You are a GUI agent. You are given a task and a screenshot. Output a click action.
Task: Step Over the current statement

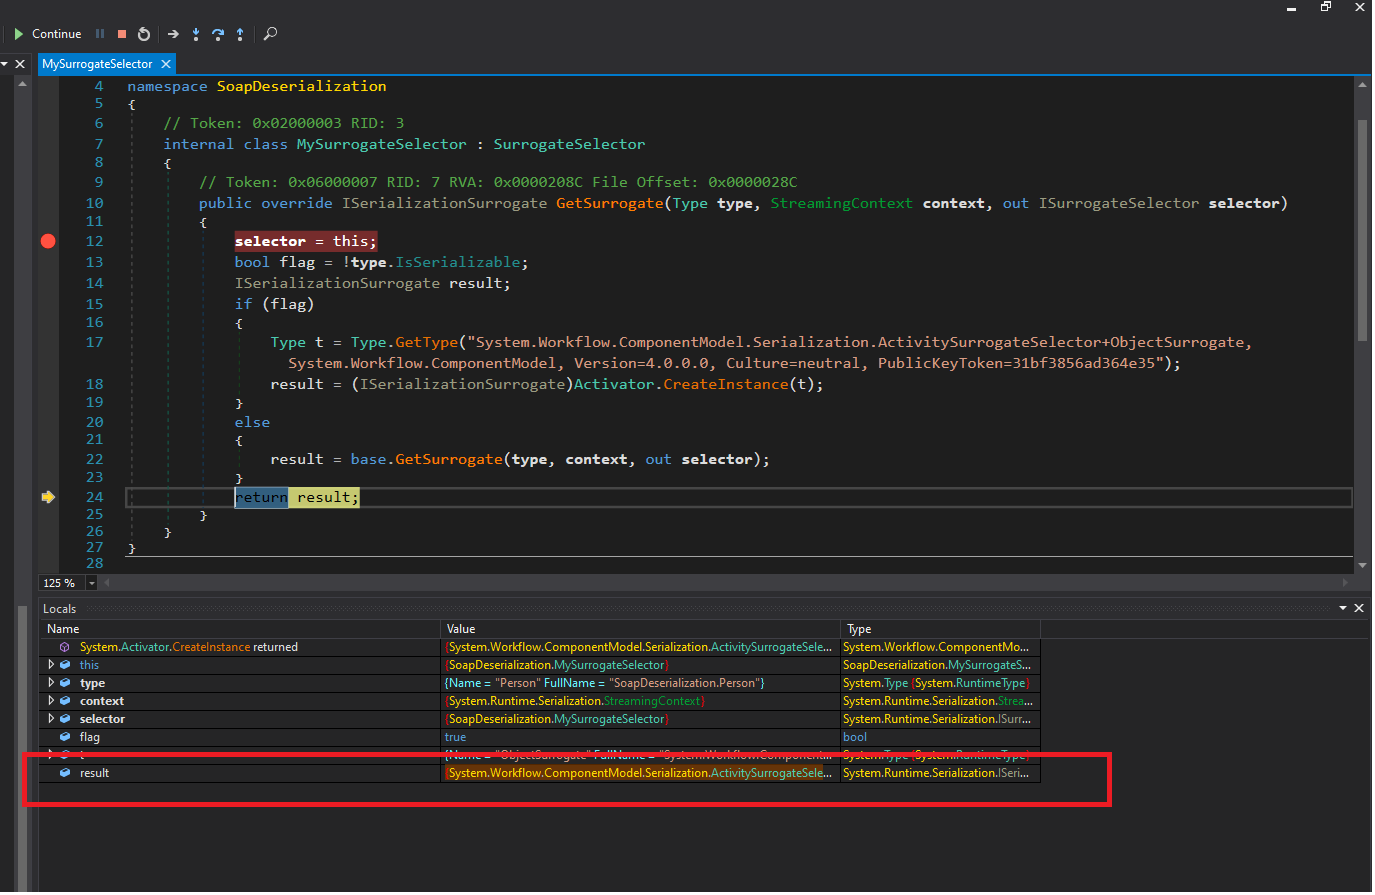218,34
